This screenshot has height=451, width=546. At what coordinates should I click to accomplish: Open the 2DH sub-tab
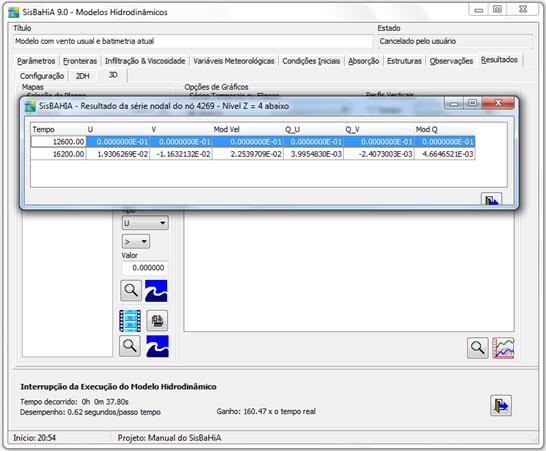click(83, 76)
